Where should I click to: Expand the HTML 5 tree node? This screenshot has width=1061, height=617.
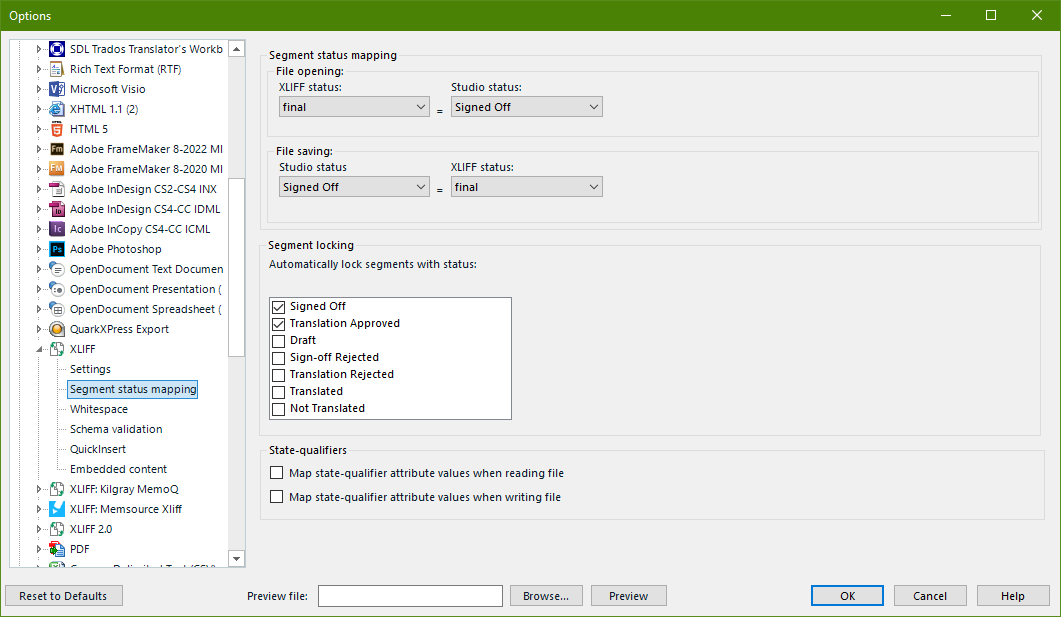39,129
